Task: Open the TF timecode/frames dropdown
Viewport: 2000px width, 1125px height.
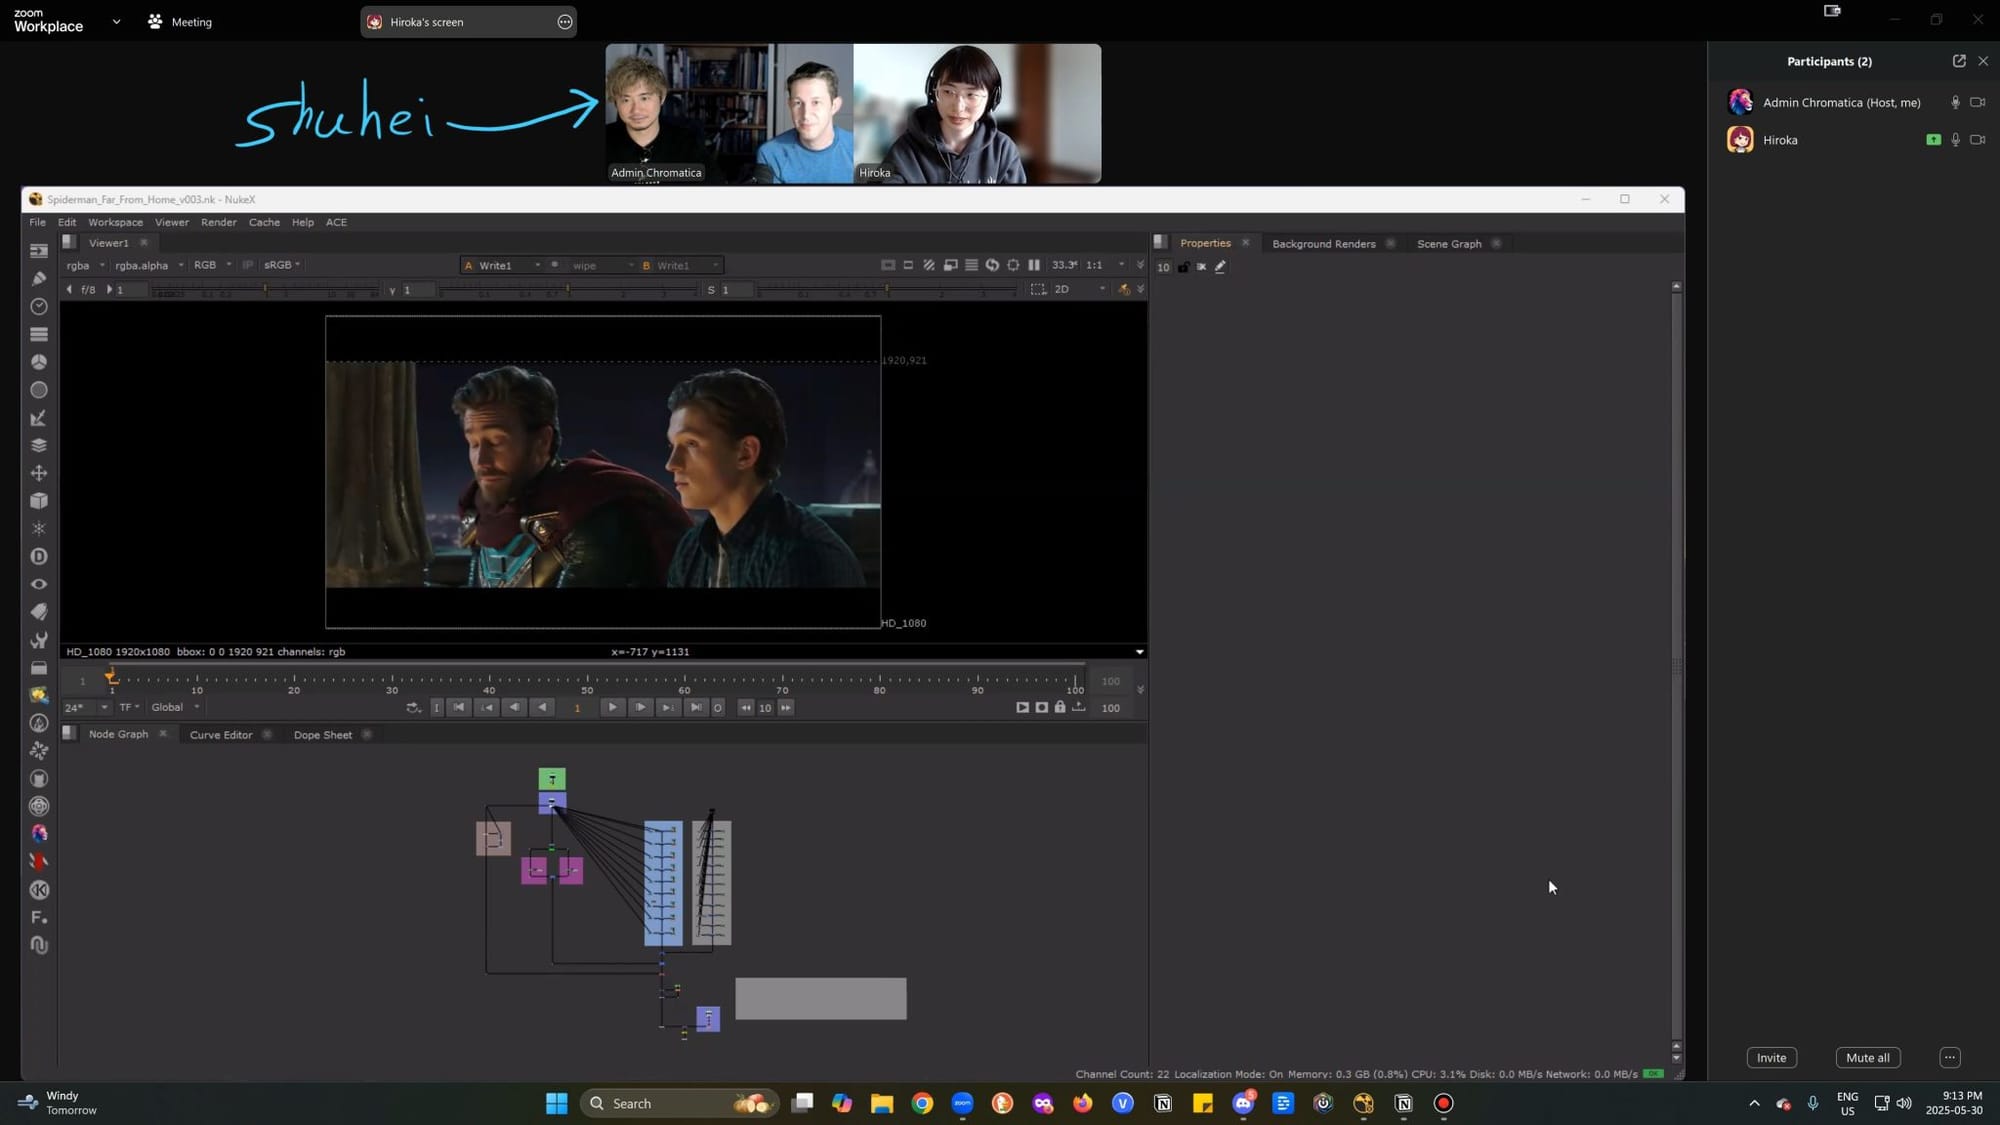Action: click(x=129, y=707)
